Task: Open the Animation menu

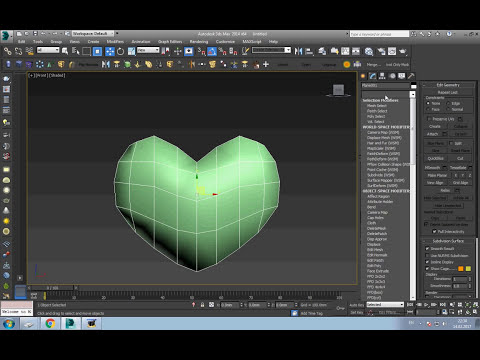Action: (141, 42)
